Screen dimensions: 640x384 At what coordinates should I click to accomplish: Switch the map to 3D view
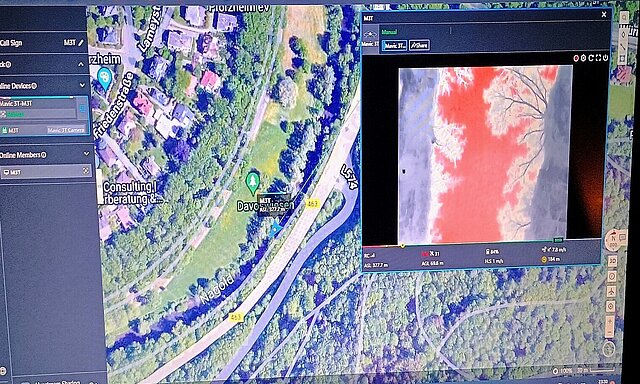click(612, 262)
